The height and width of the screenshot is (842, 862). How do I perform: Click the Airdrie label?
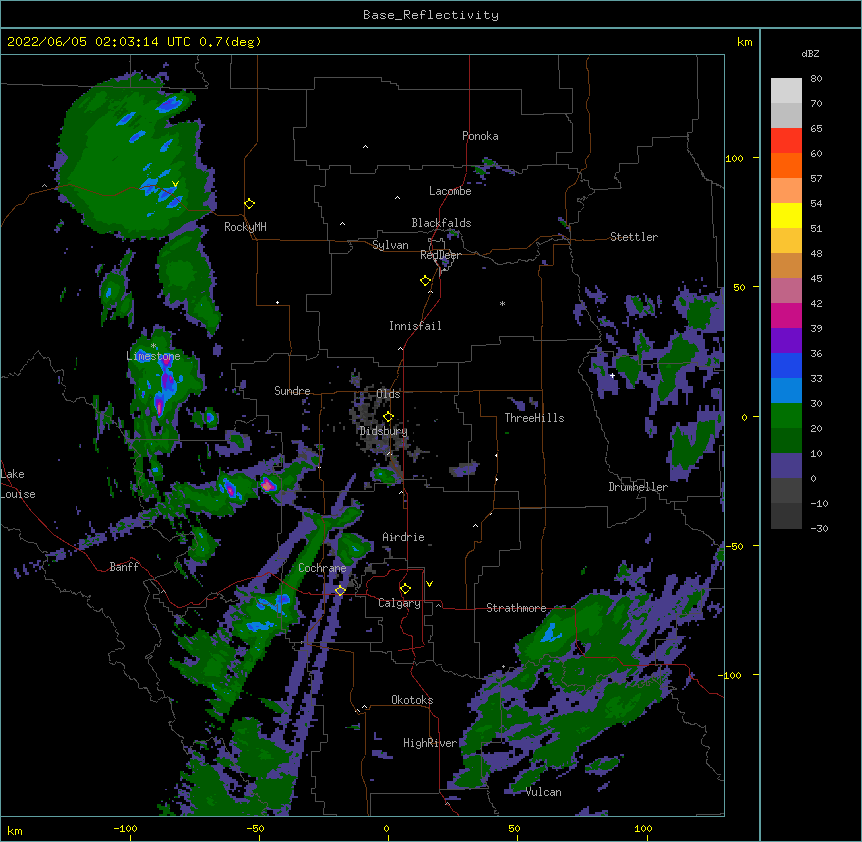(x=403, y=537)
